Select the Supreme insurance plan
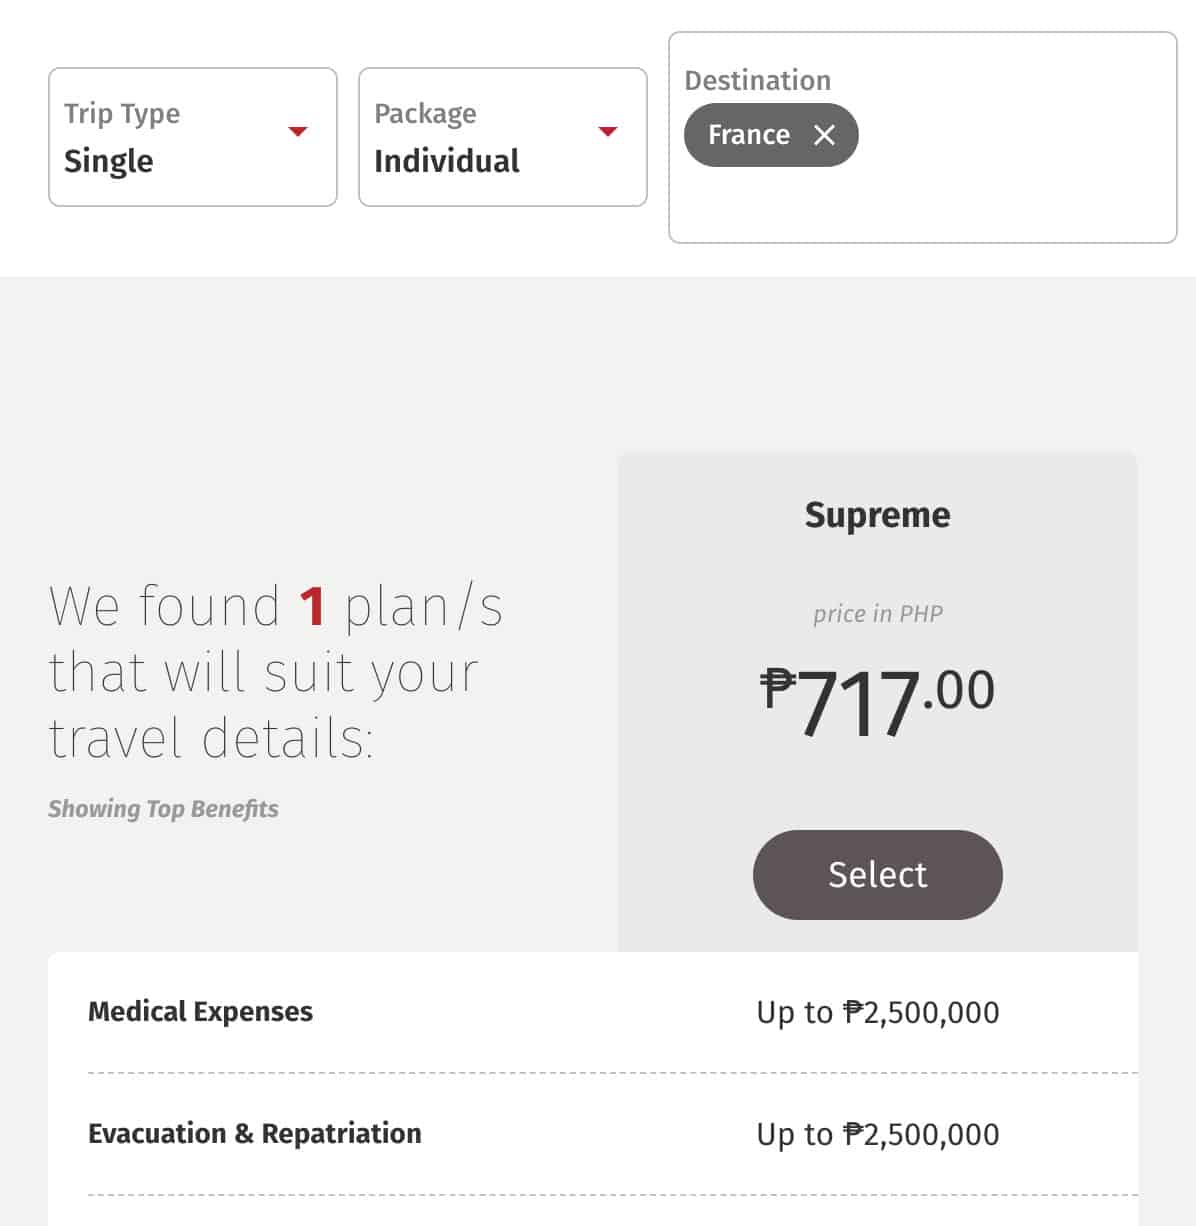The width and height of the screenshot is (1196, 1226). coord(877,875)
